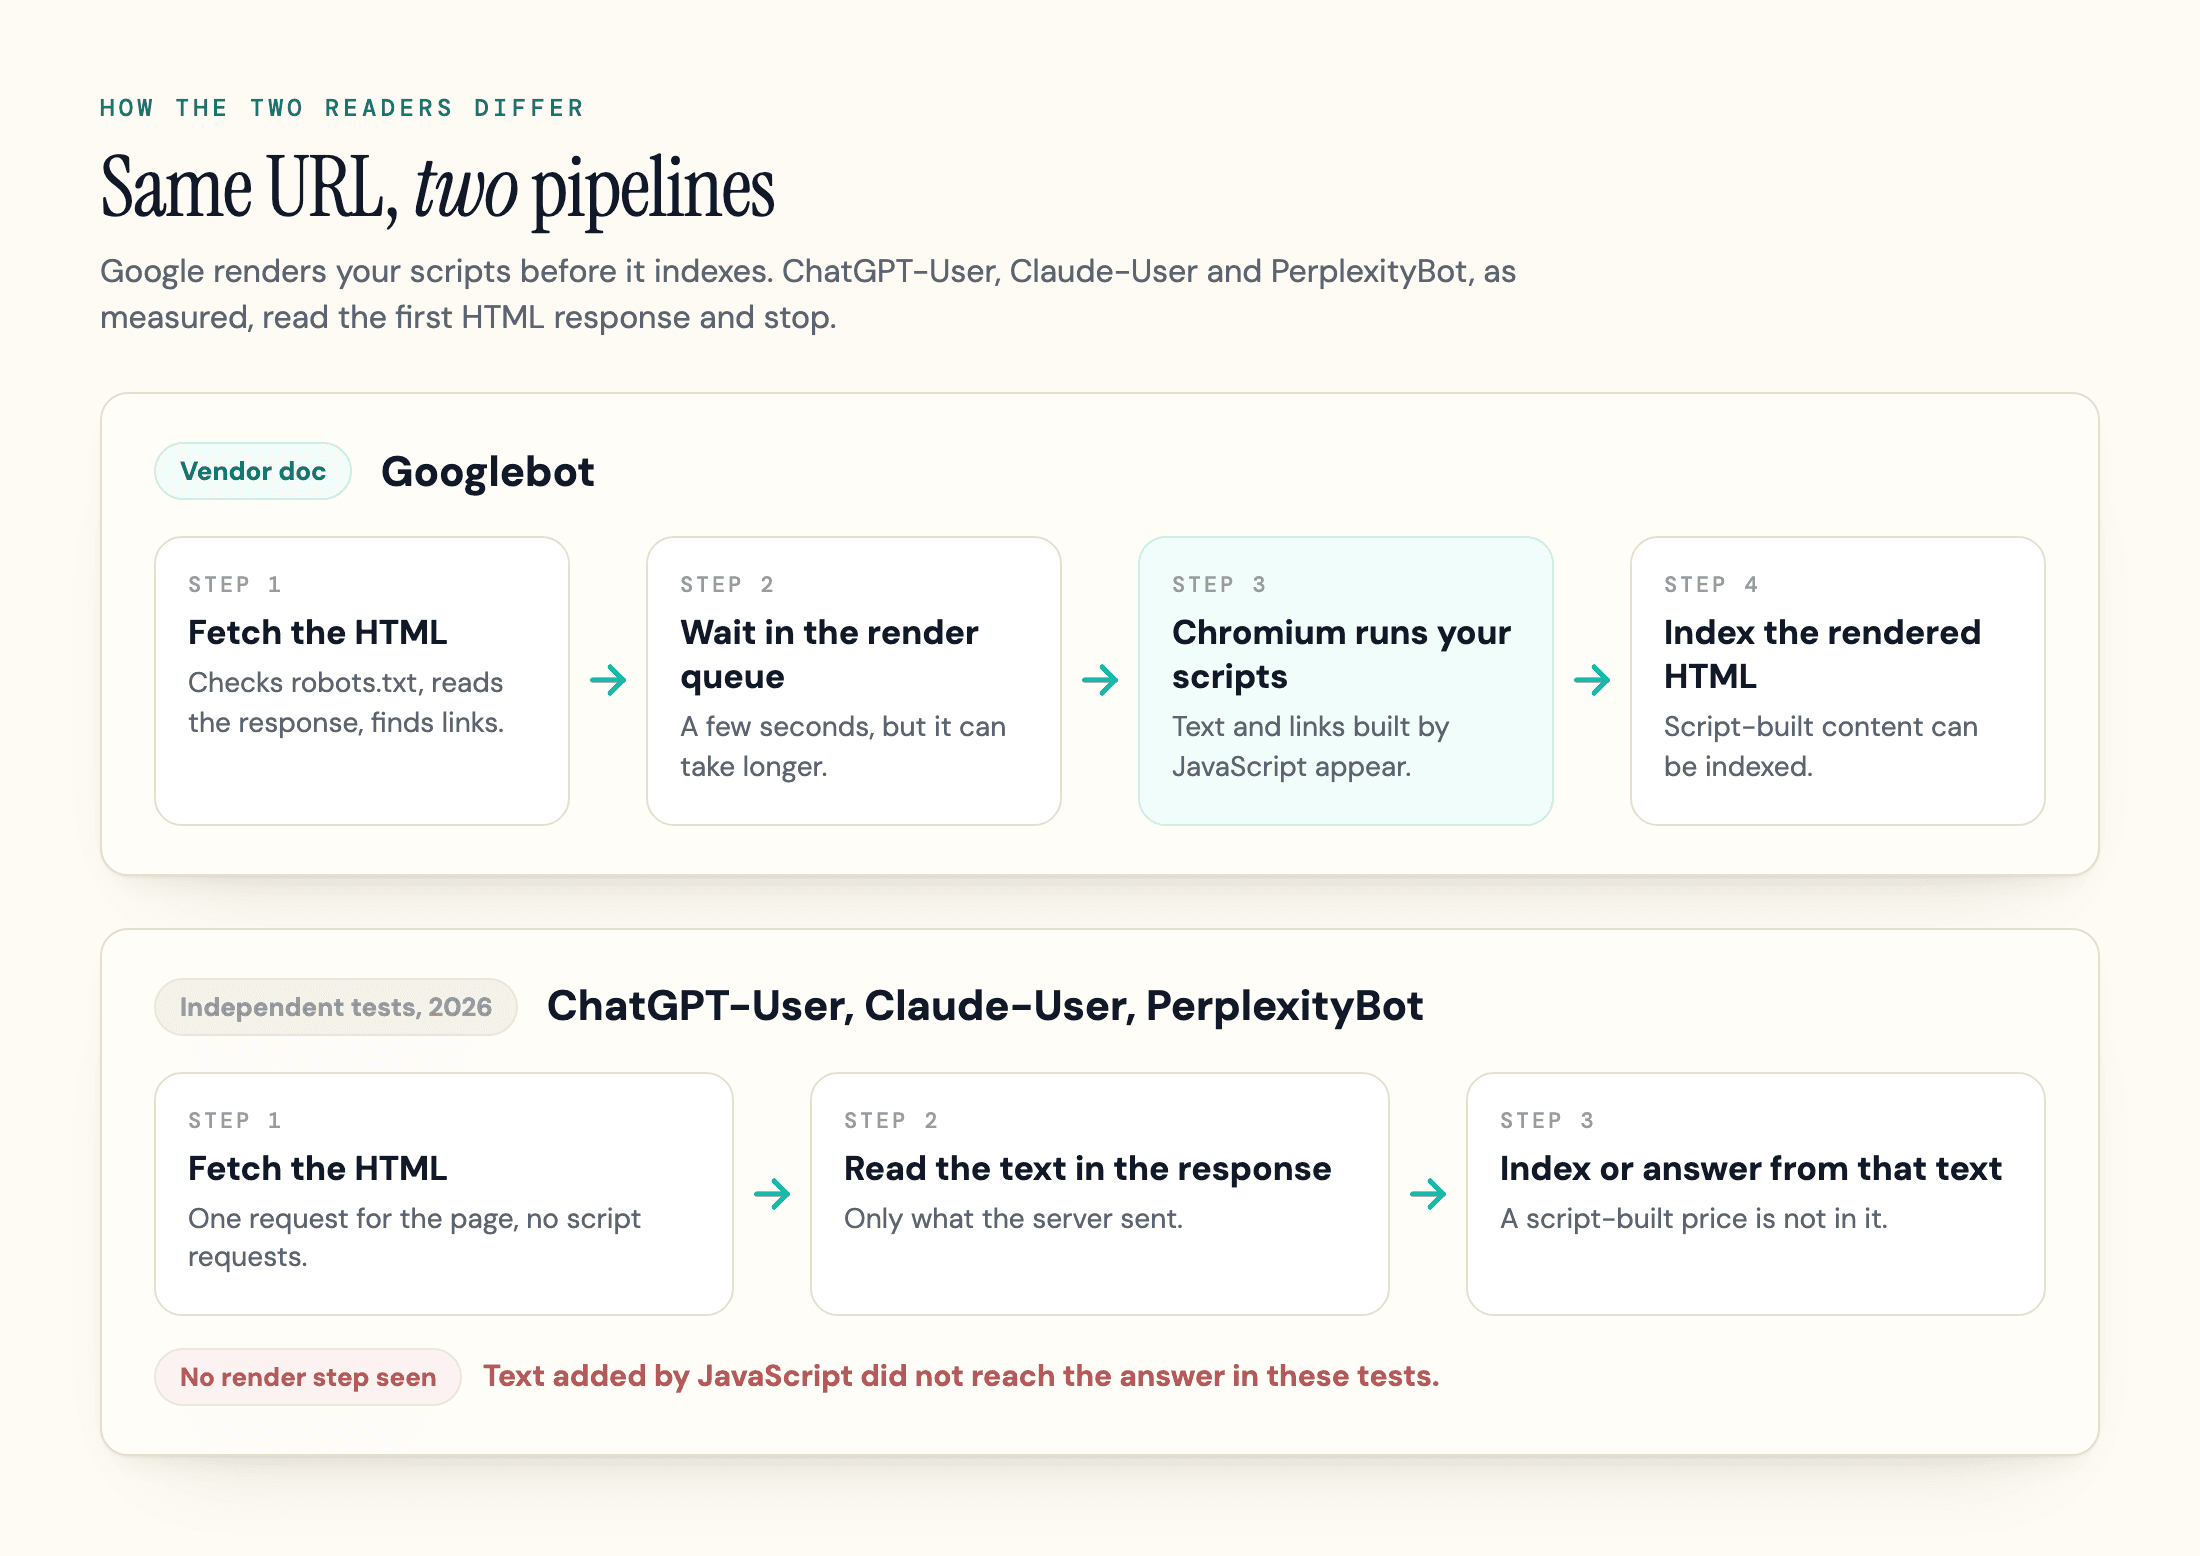2200x1556 pixels.
Task: Click 'Read the text in the response' title
Action: click(1088, 1168)
